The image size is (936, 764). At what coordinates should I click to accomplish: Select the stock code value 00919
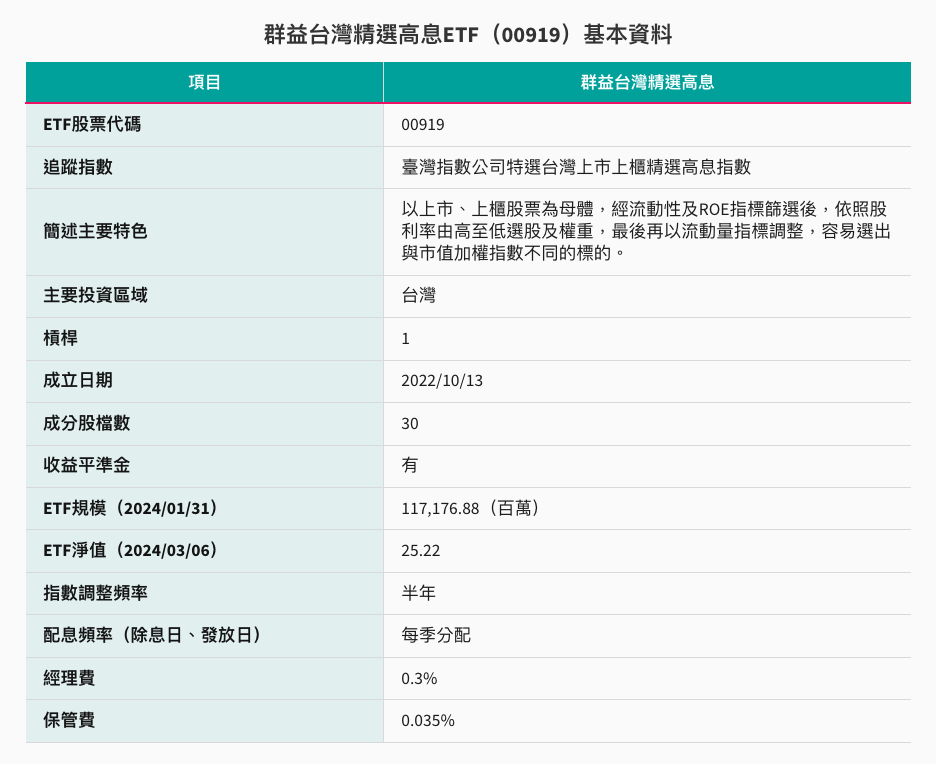coord(423,125)
